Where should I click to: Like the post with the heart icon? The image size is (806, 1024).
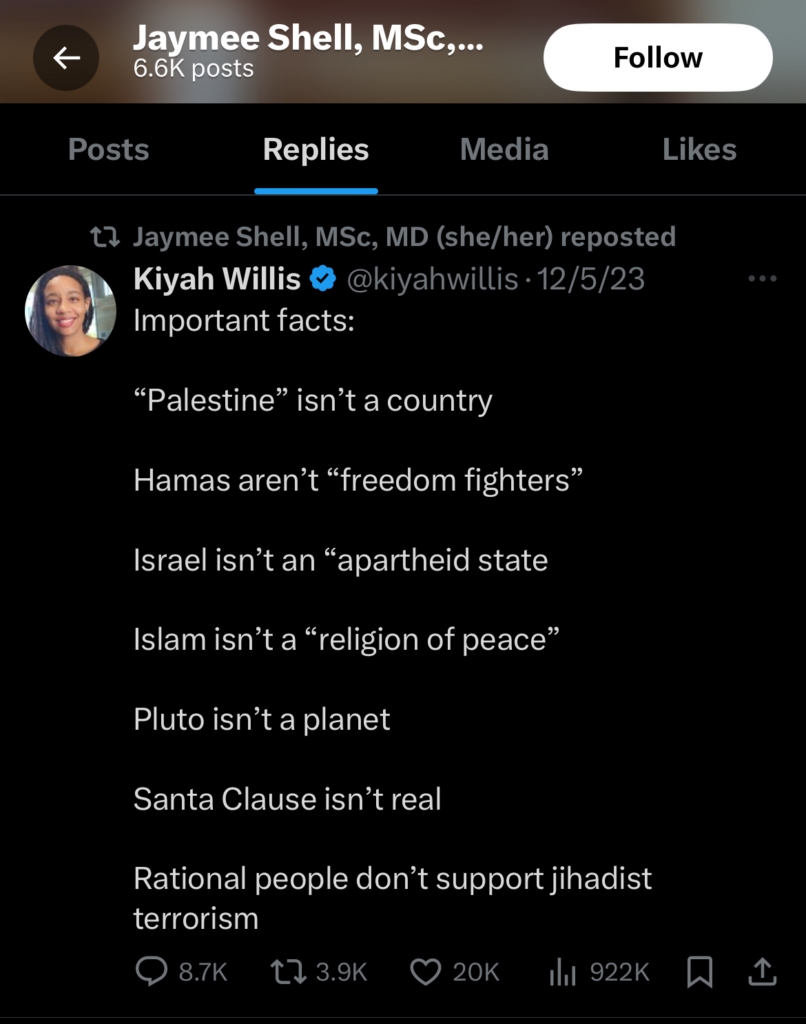427,970
